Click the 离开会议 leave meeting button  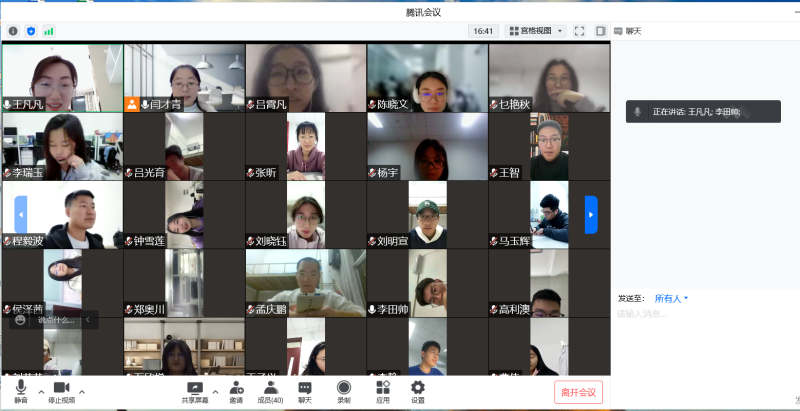click(578, 392)
